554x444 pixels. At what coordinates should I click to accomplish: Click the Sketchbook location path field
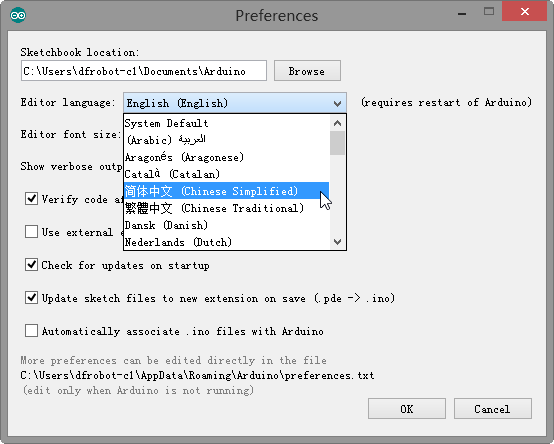[144, 71]
